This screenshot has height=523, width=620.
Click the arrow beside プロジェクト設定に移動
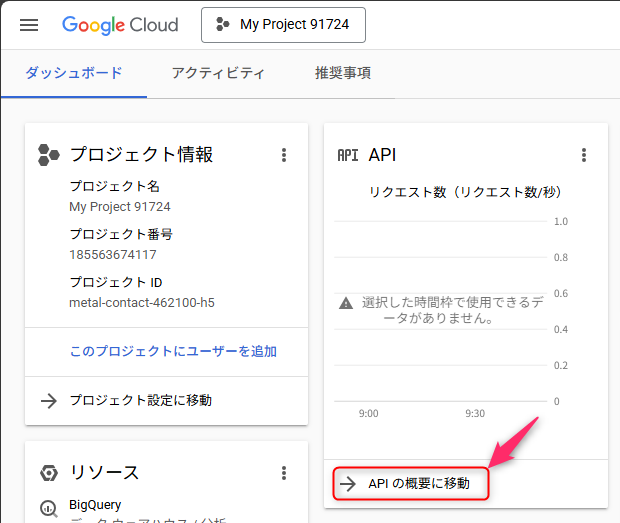49,401
